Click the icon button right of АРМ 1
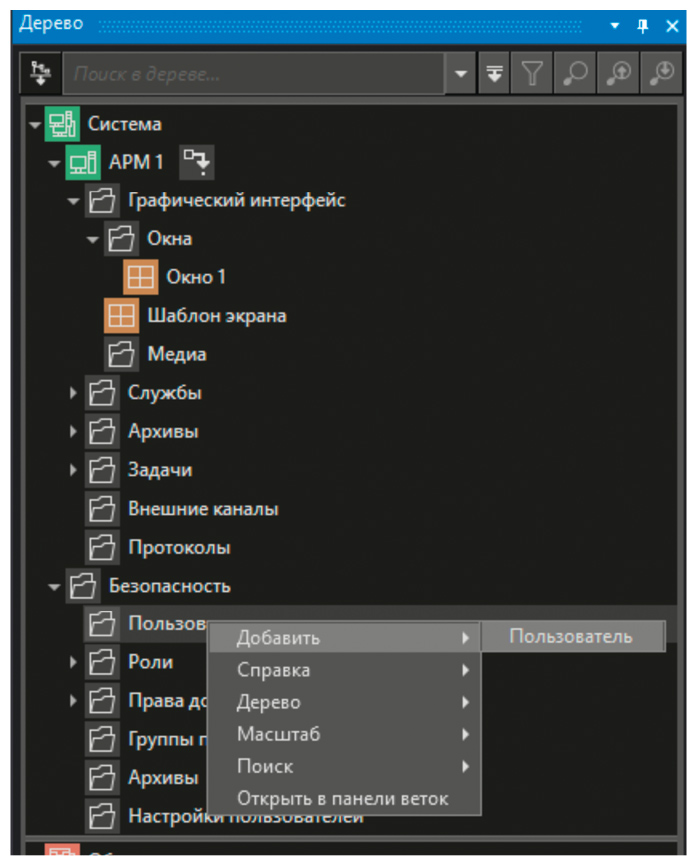 (x=196, y=162)
